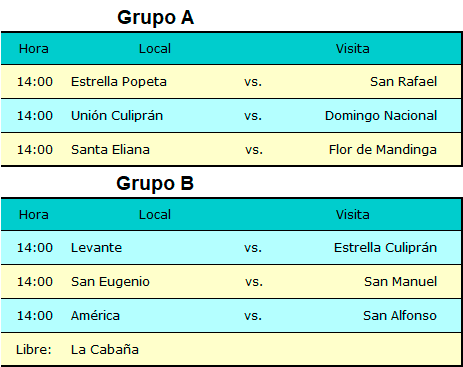This screenshot has height=367, width=463.
Task: Click the Libre label in Grupo B
Action: [x=34, y=350]
